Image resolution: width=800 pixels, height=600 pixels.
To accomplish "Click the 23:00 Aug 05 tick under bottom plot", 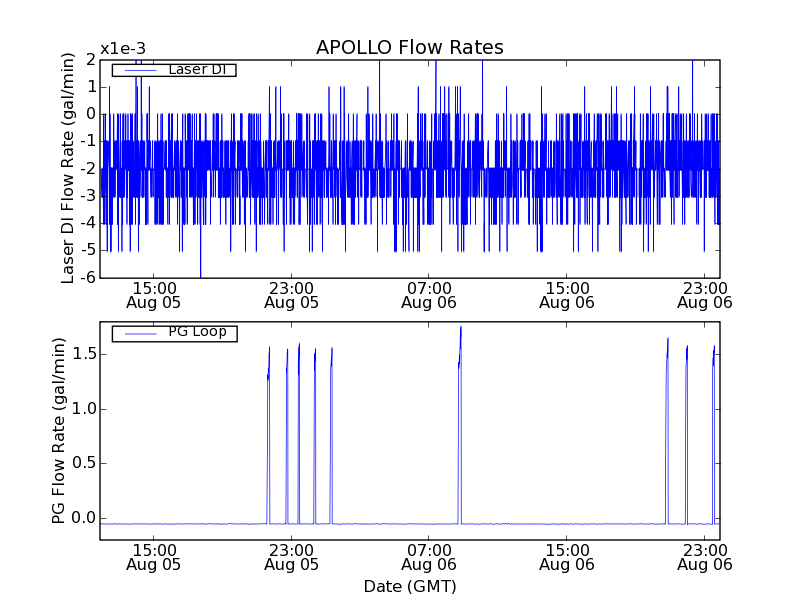I will [291, 557].
